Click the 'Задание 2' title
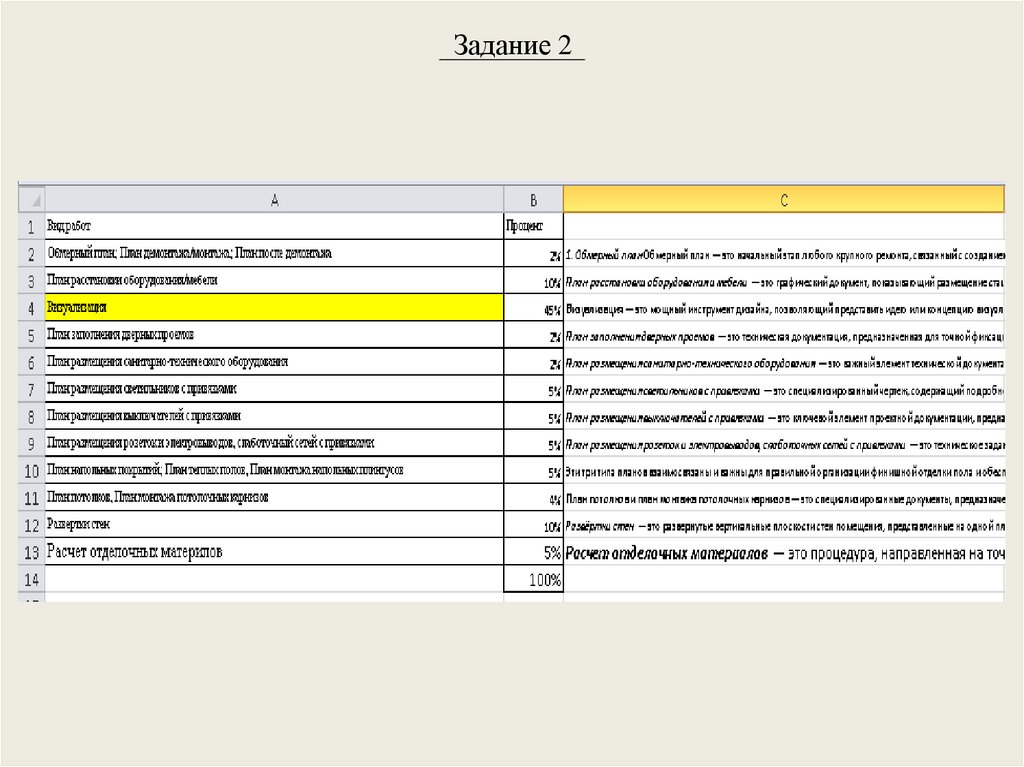1024x767 pixels. 512,45
